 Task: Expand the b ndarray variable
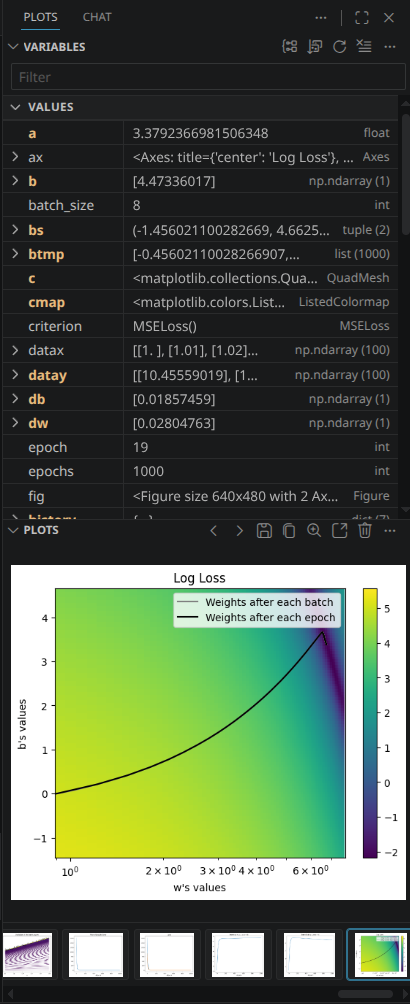coord(15,182)
